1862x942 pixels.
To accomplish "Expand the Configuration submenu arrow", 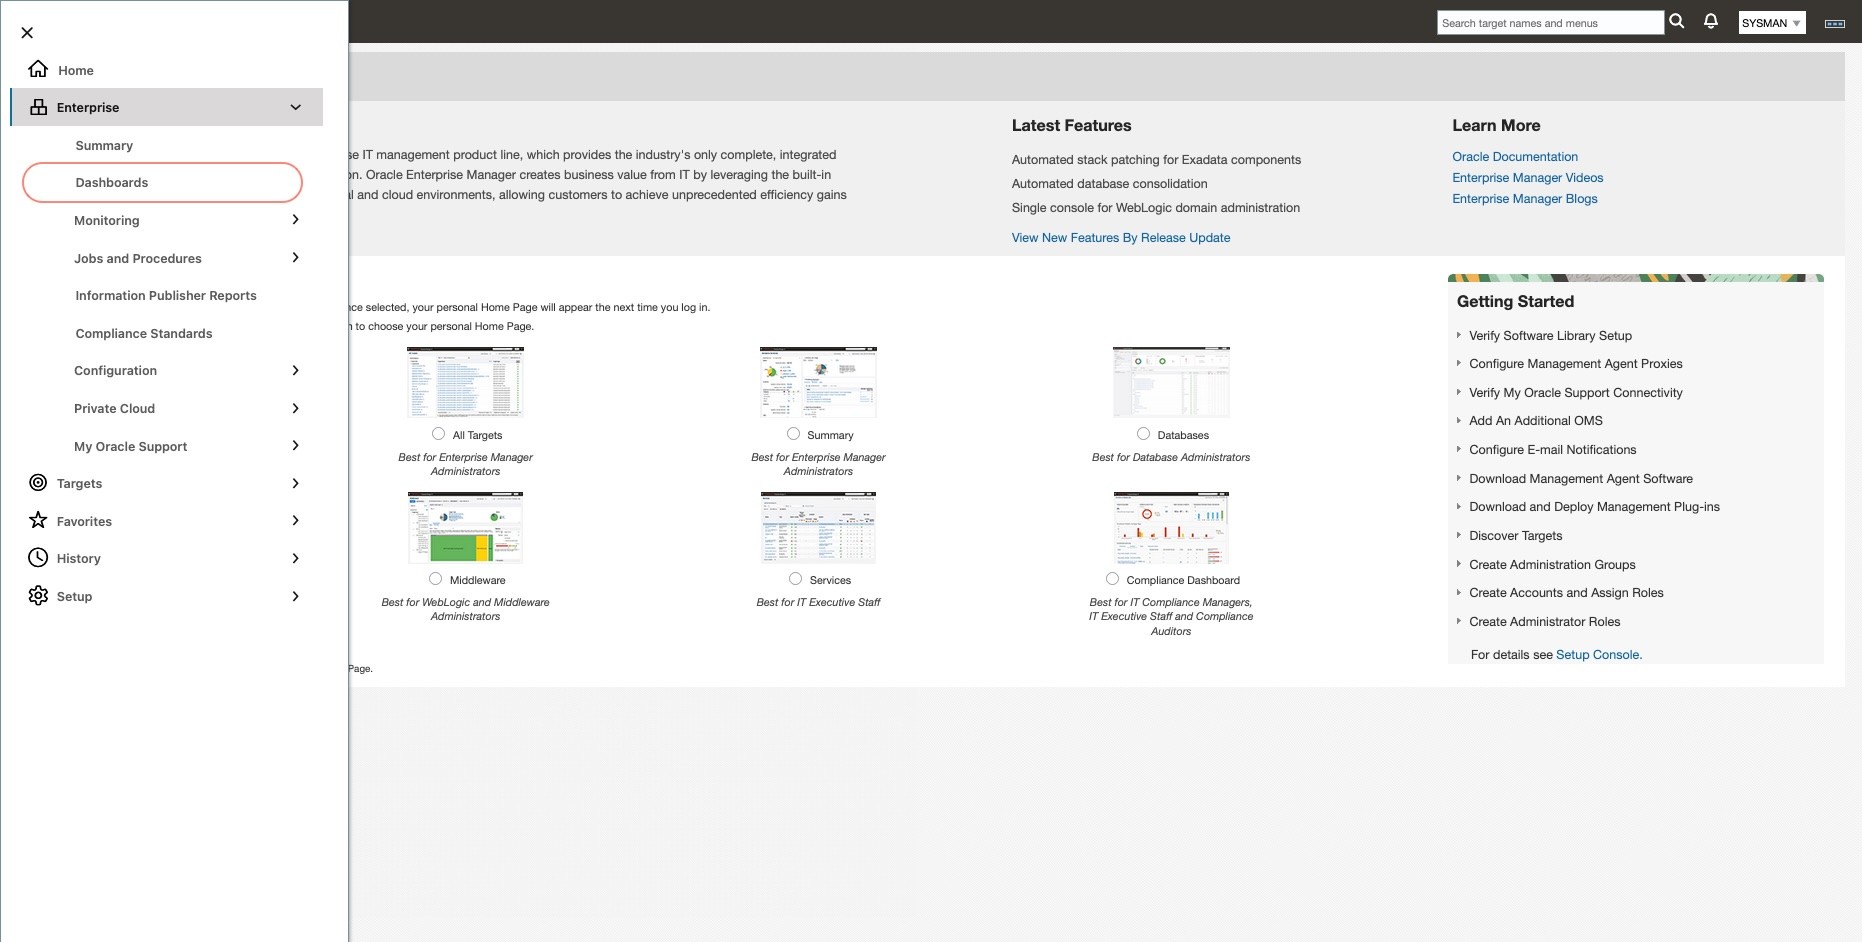I will click(x=295, y=370).
